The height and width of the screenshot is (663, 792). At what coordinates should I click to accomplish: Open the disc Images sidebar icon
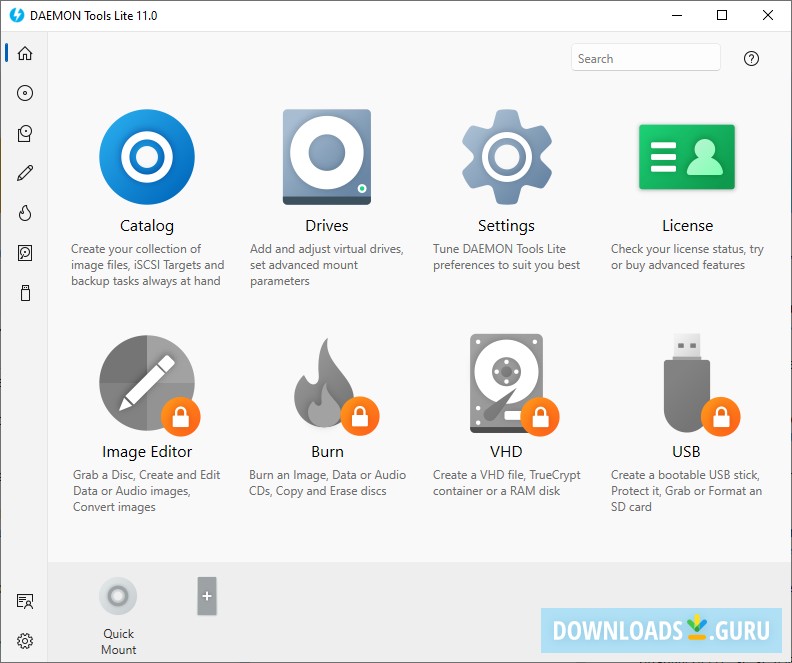click(25, 93)
